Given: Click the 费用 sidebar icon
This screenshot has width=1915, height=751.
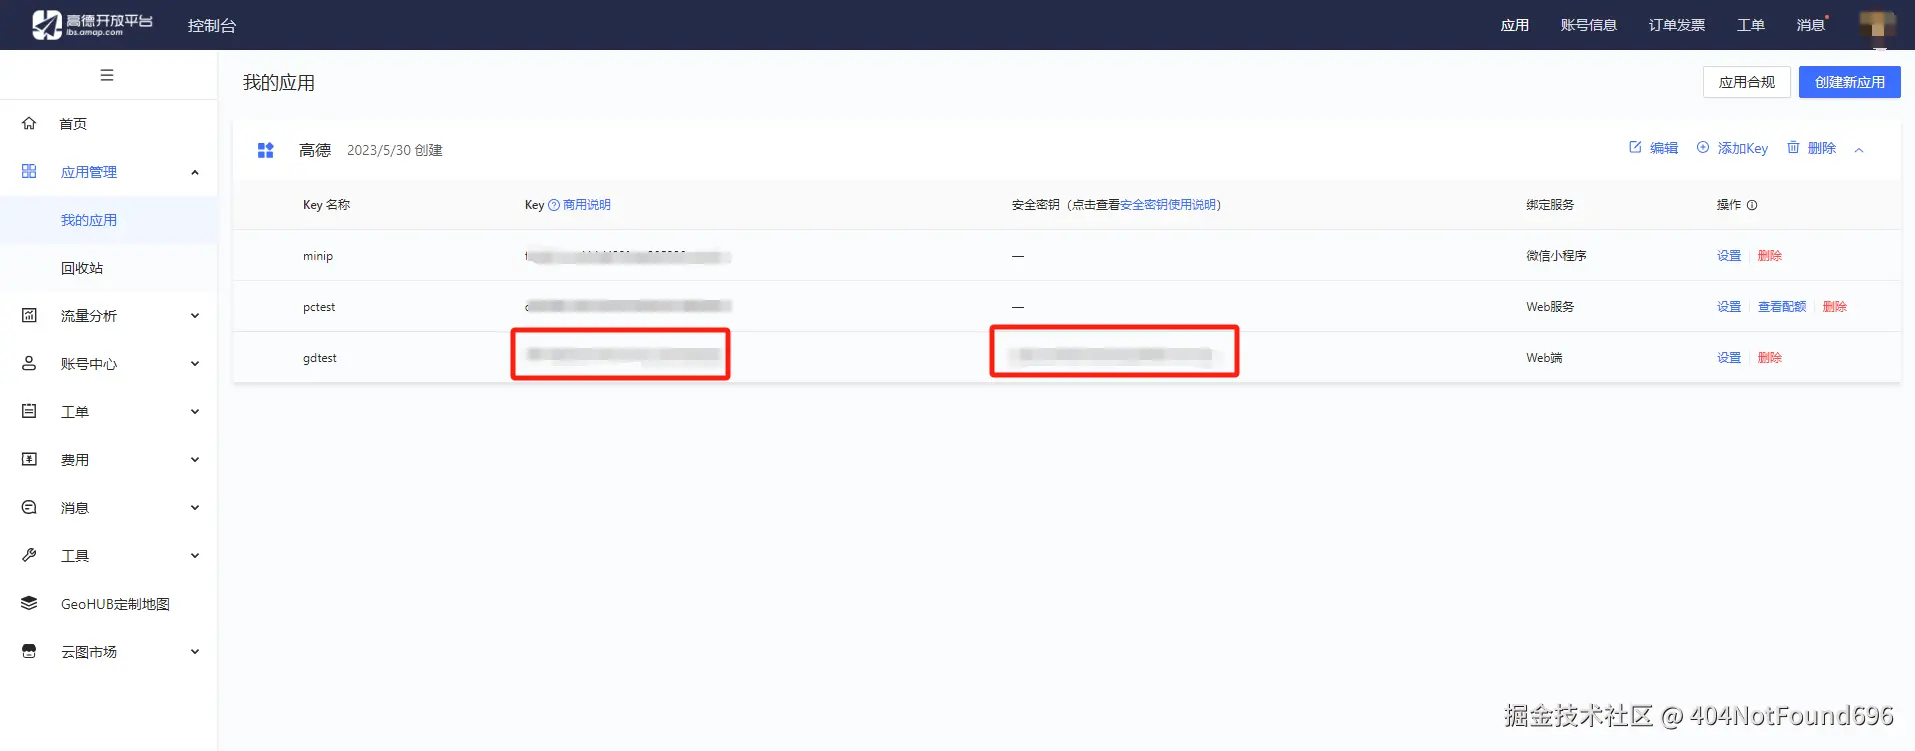Looking at the screenshot, I should (29, 460).
